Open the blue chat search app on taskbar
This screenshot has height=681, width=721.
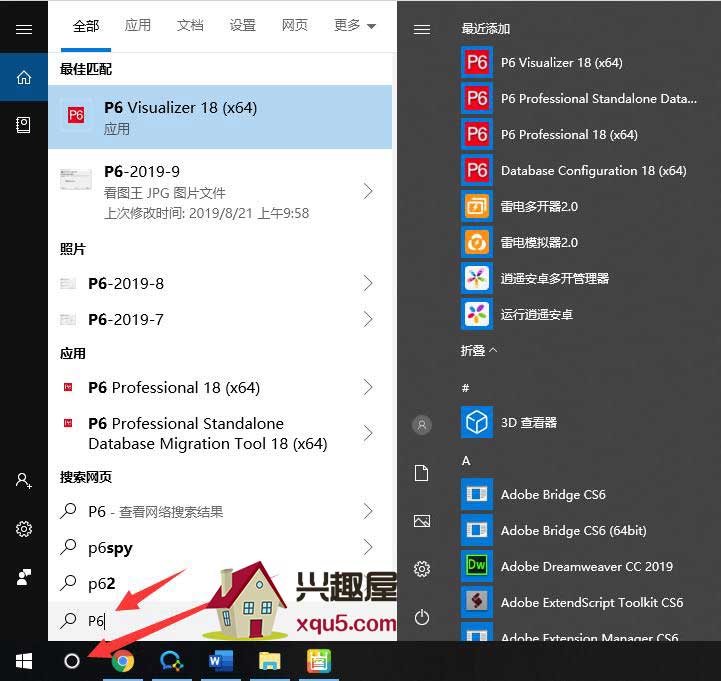tap(172, 661)
